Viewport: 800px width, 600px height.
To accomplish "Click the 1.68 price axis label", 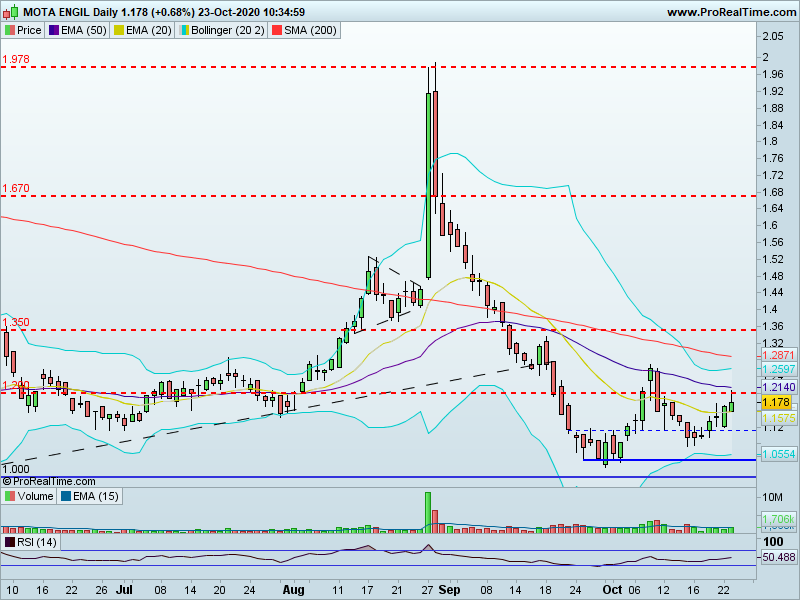I will pyautogui.click(x=773, y=192).
